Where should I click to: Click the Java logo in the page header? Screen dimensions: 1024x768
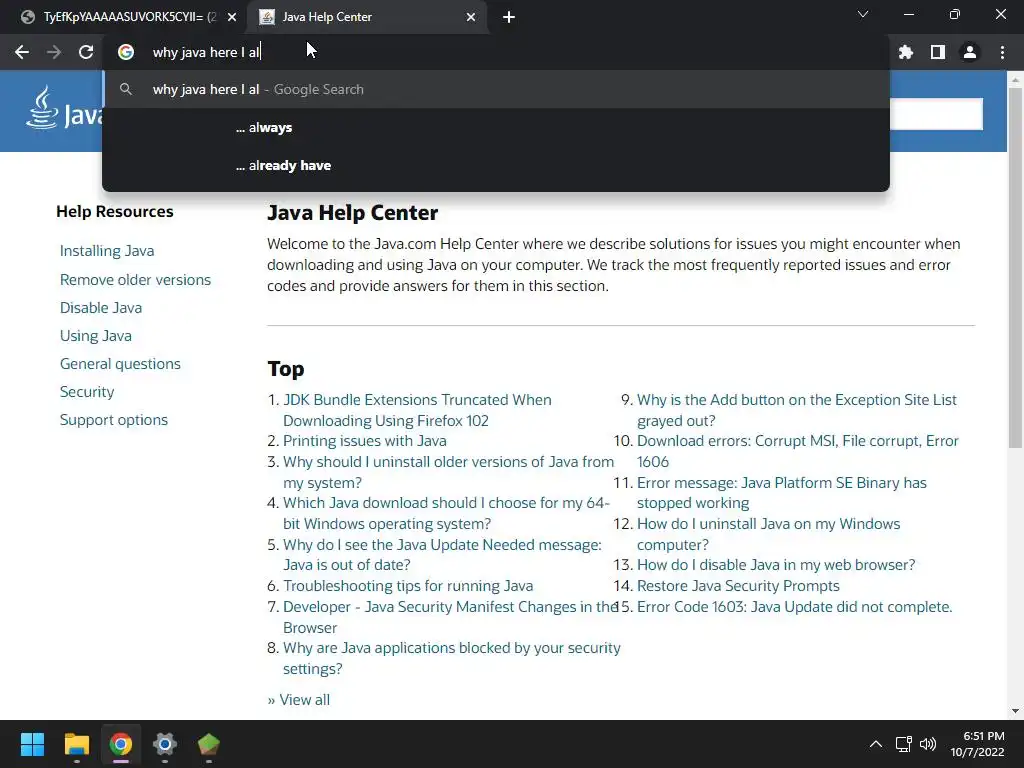click(64, 110)
